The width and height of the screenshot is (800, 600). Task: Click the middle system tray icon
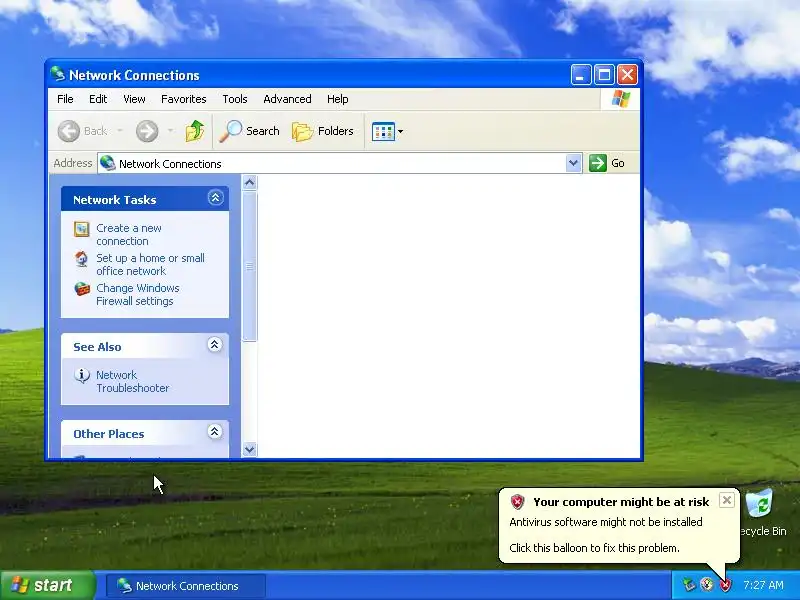707,585
